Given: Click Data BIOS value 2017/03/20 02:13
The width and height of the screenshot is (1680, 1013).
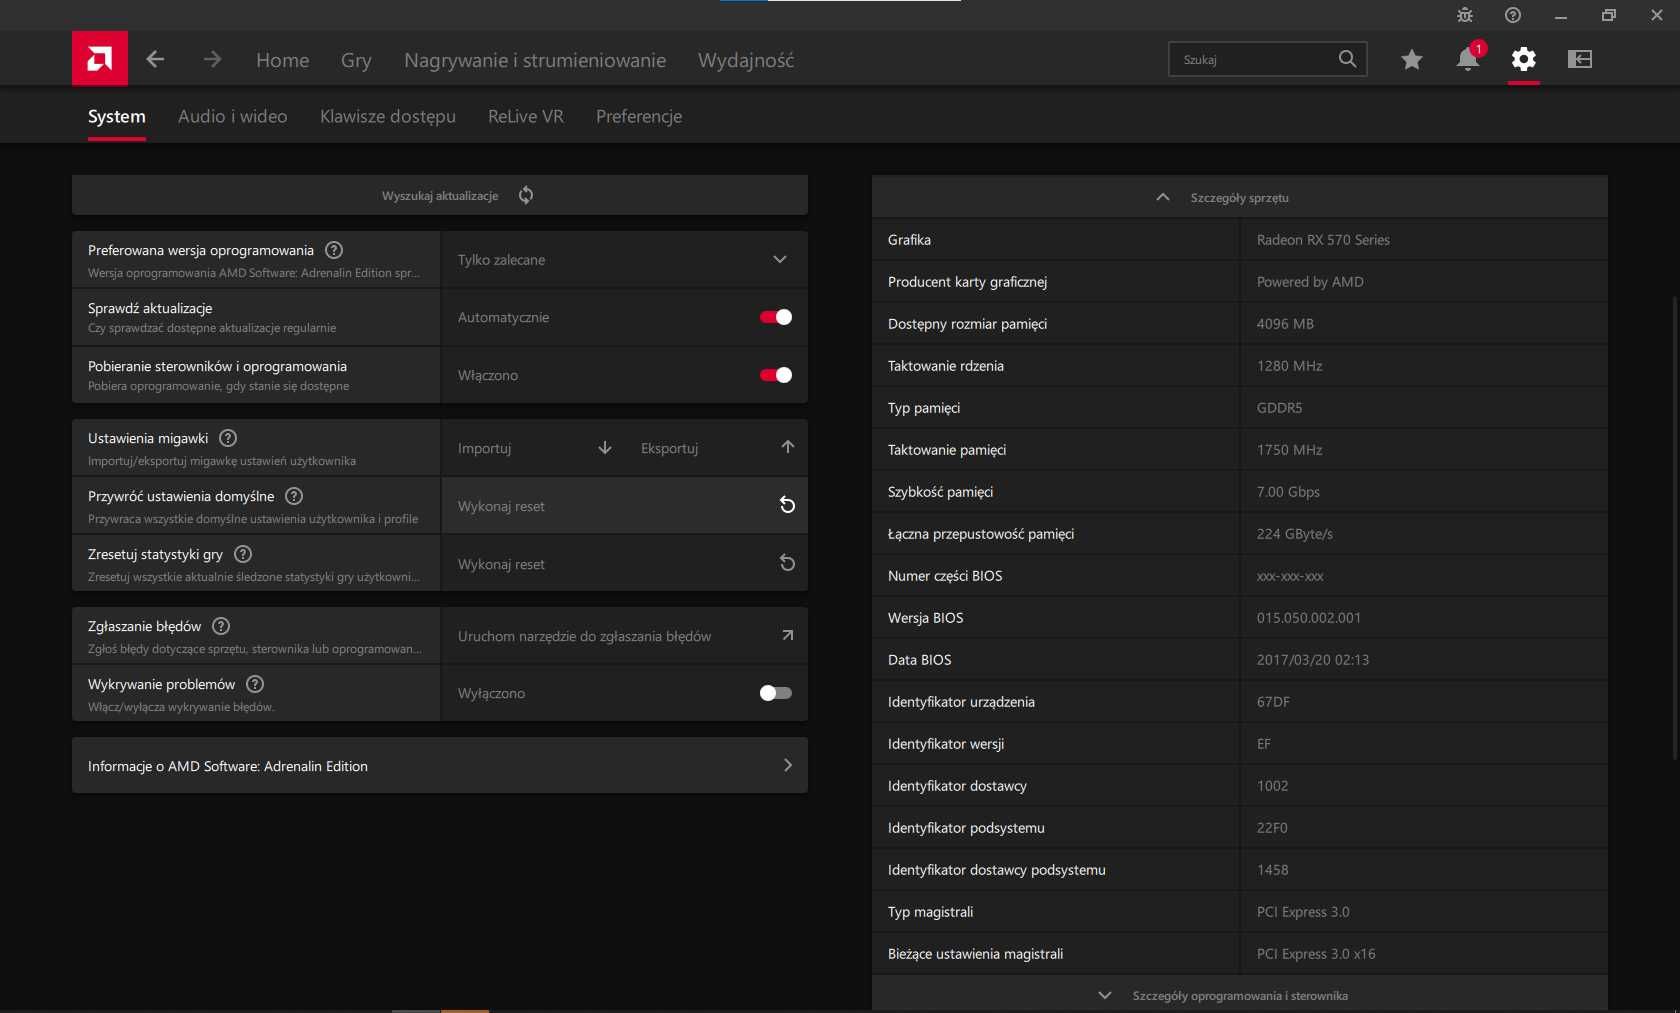Looking at the screenshot, I should (1313, 660).
